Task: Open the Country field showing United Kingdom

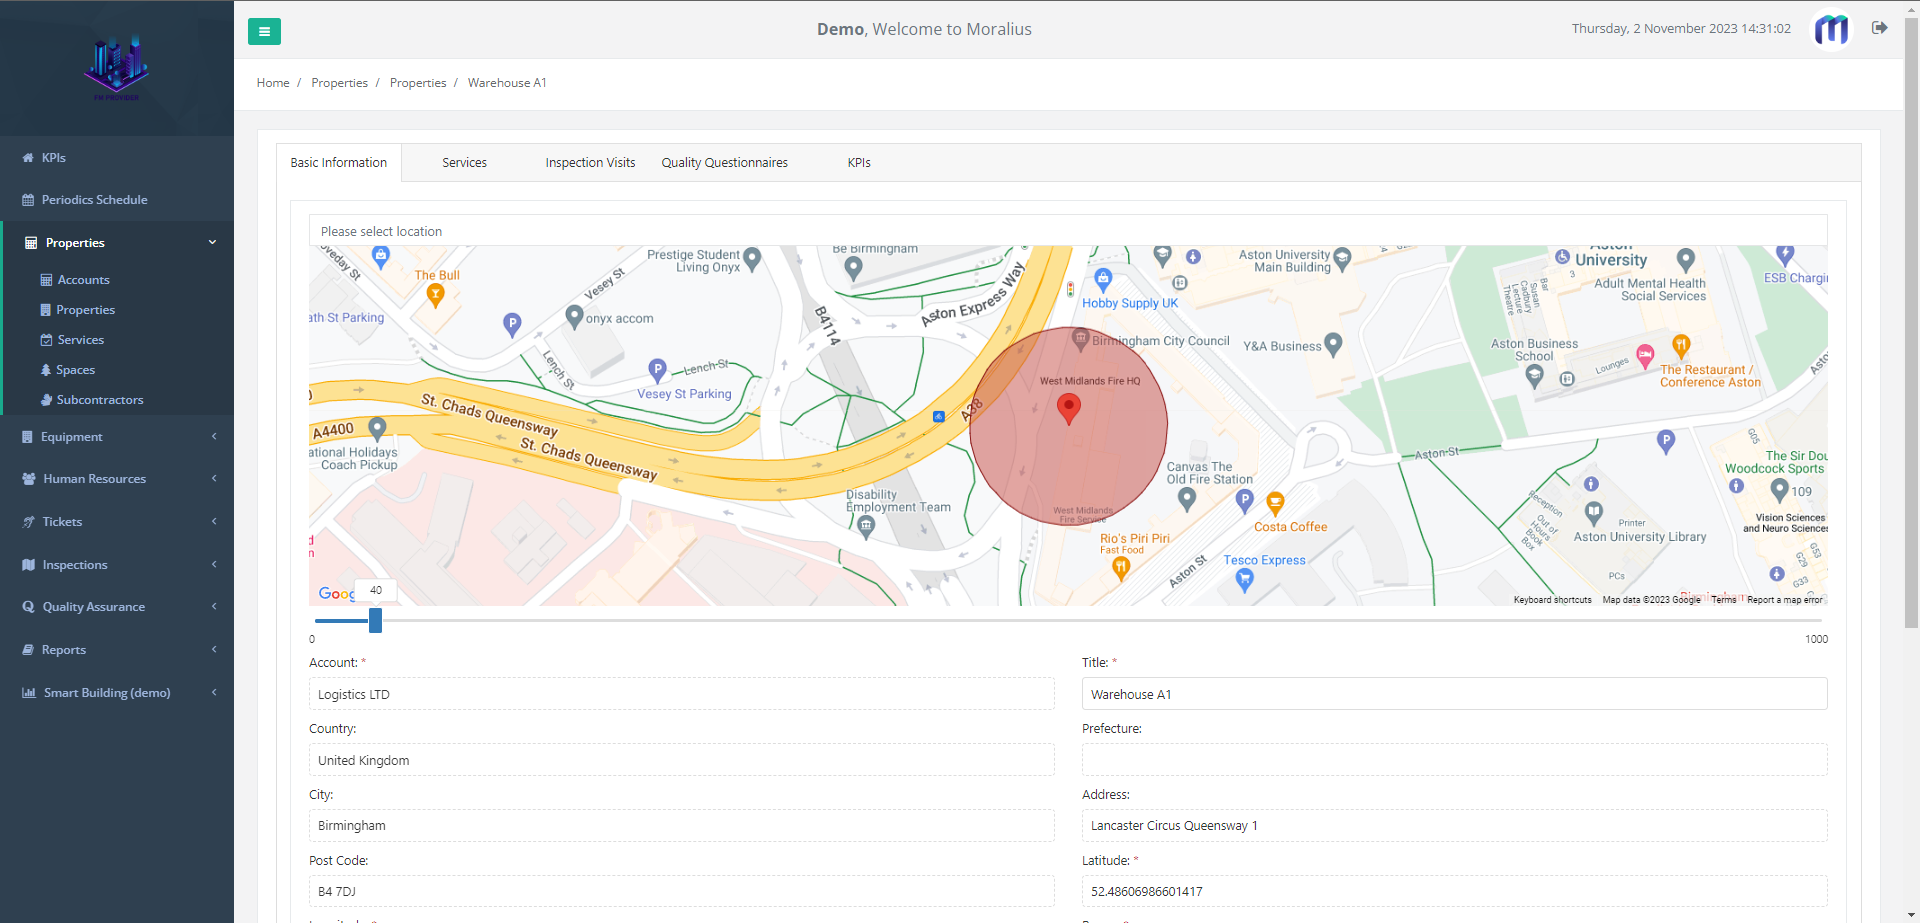Action: tap(681, 760)
